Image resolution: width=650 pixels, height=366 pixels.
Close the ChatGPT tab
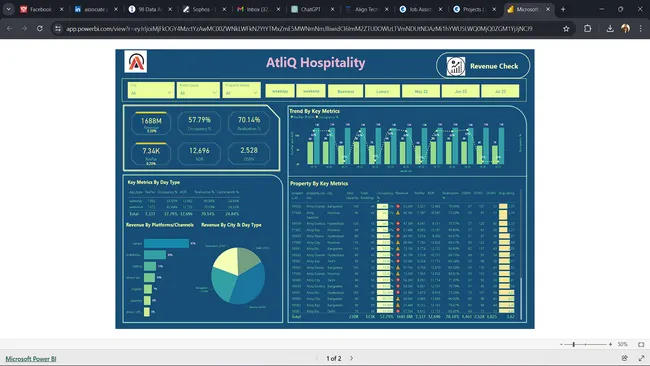(332, 9)
